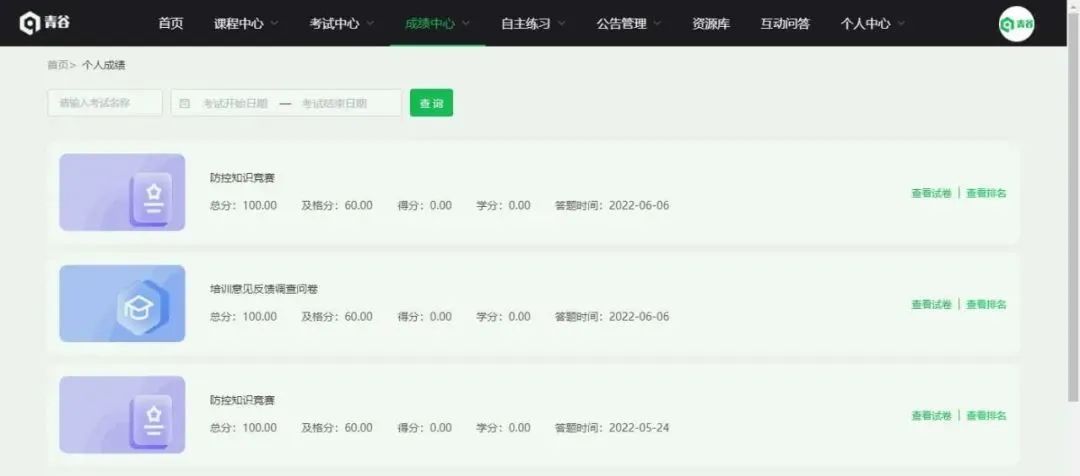Click 查看试卷 for the first 防控知识竞赛

coord(931,193)
